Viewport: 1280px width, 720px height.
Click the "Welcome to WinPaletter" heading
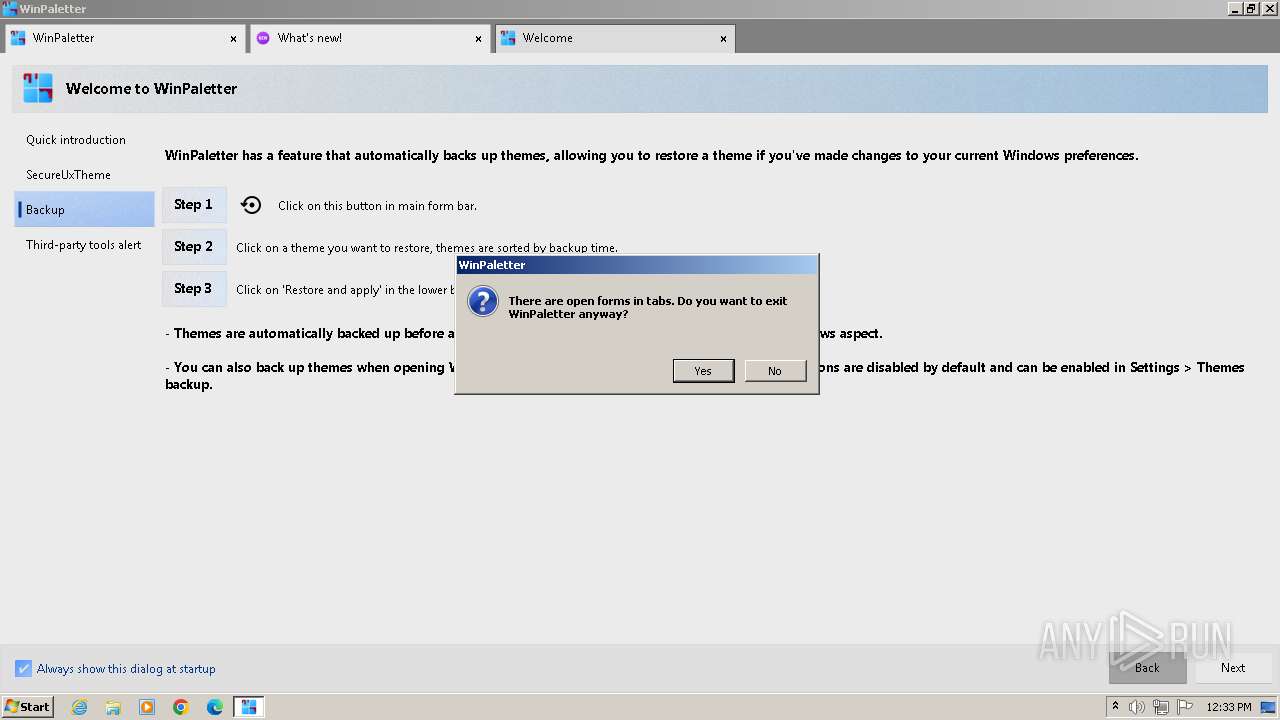pos(151,89)
